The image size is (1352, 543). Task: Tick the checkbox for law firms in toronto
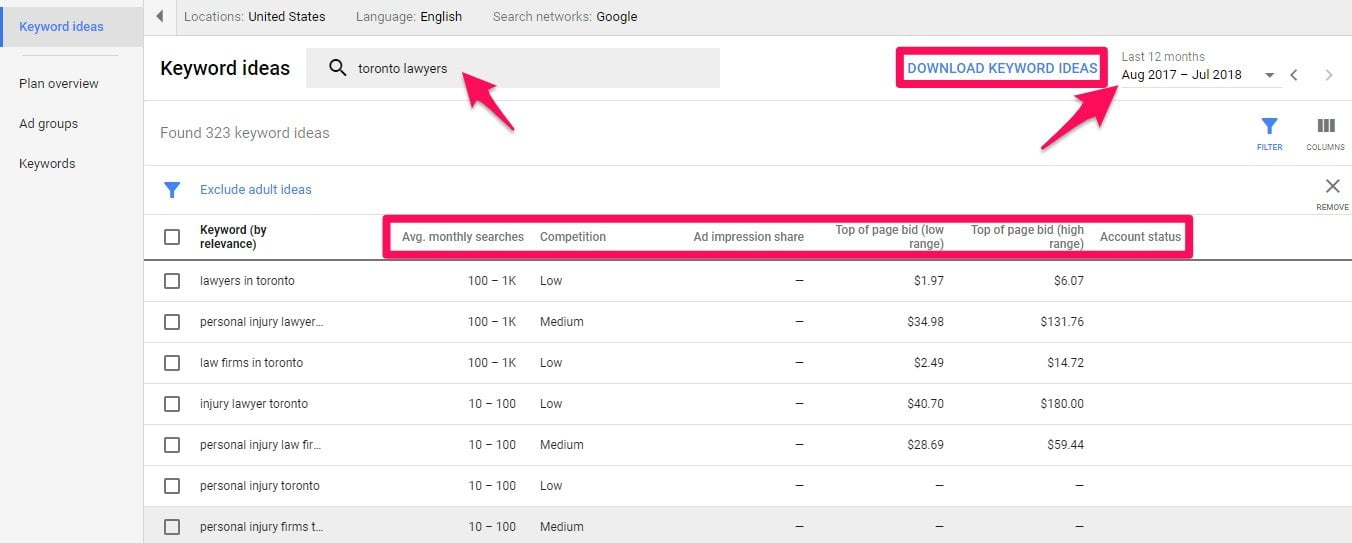pos(172,363)
